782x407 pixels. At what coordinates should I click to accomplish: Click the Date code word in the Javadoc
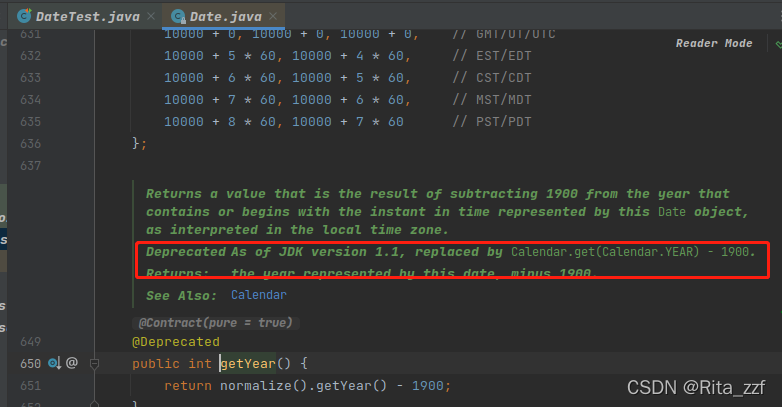tap(672, 212)
